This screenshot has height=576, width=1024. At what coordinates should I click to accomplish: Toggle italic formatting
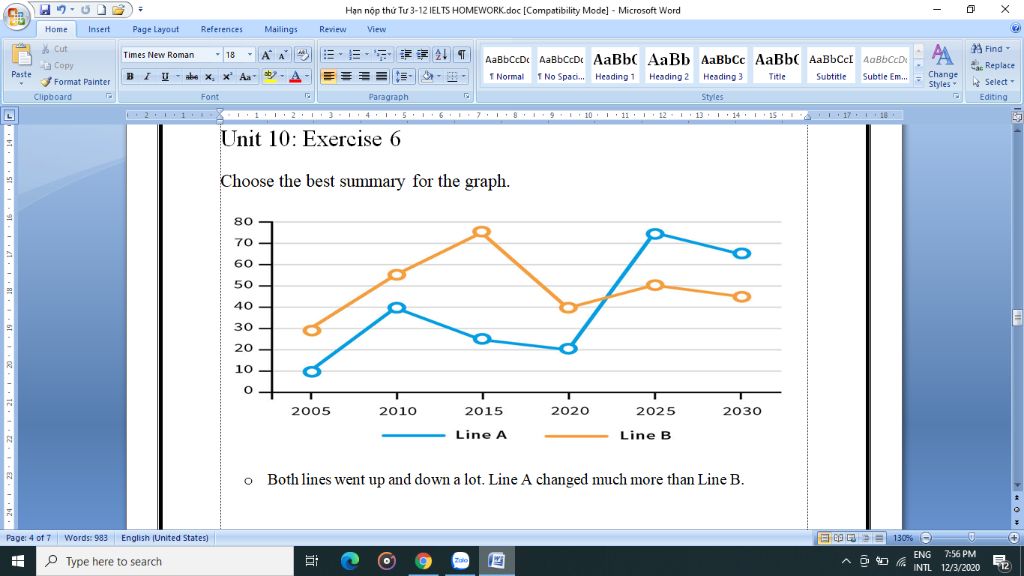tap(147, 76)
